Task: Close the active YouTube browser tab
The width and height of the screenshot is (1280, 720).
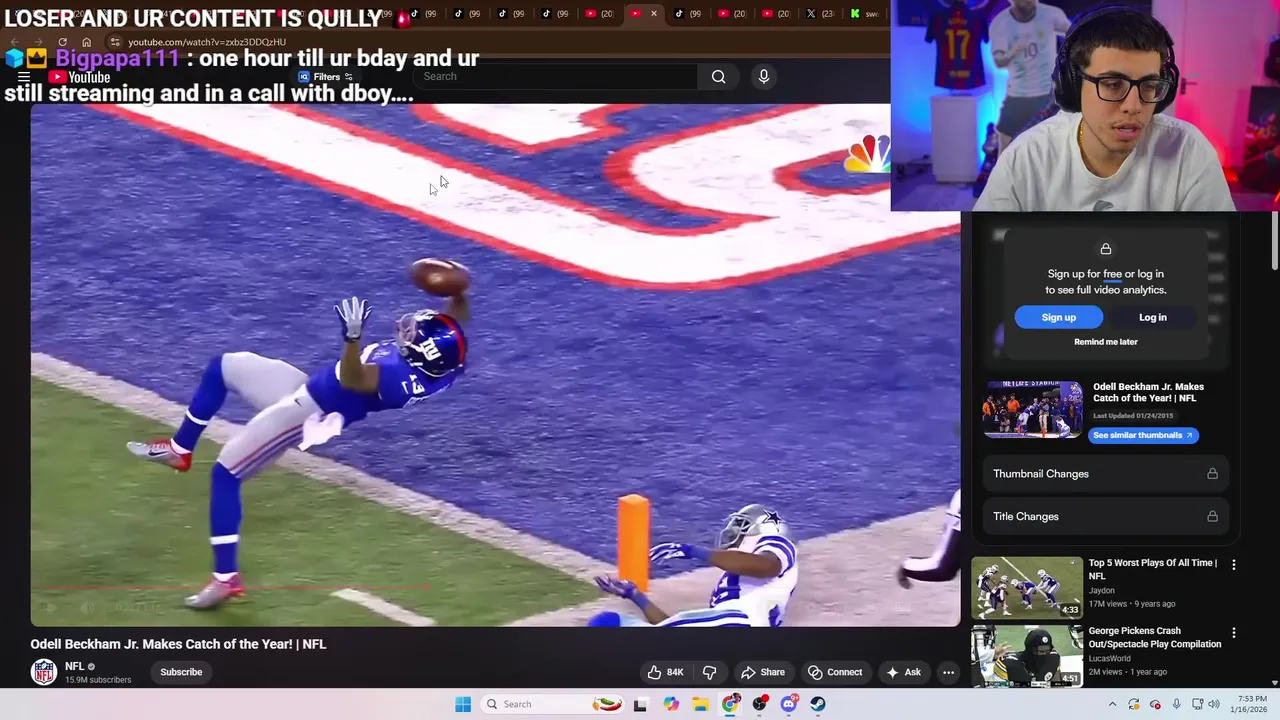Action: click(654, 14)
